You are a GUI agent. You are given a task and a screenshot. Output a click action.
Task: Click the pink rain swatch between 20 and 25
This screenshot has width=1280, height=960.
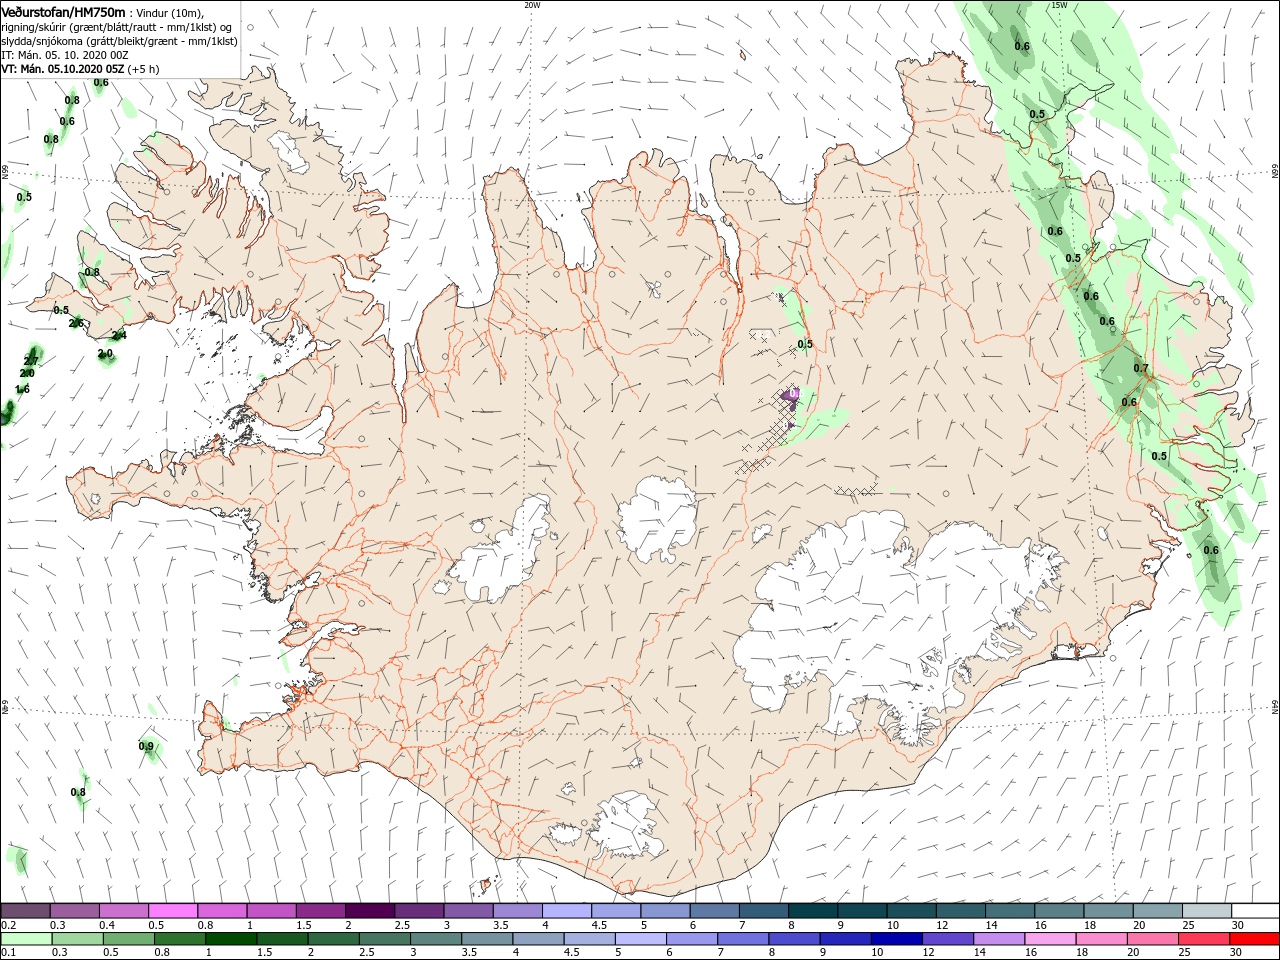pyautogui.click(x=1153, y=939)
